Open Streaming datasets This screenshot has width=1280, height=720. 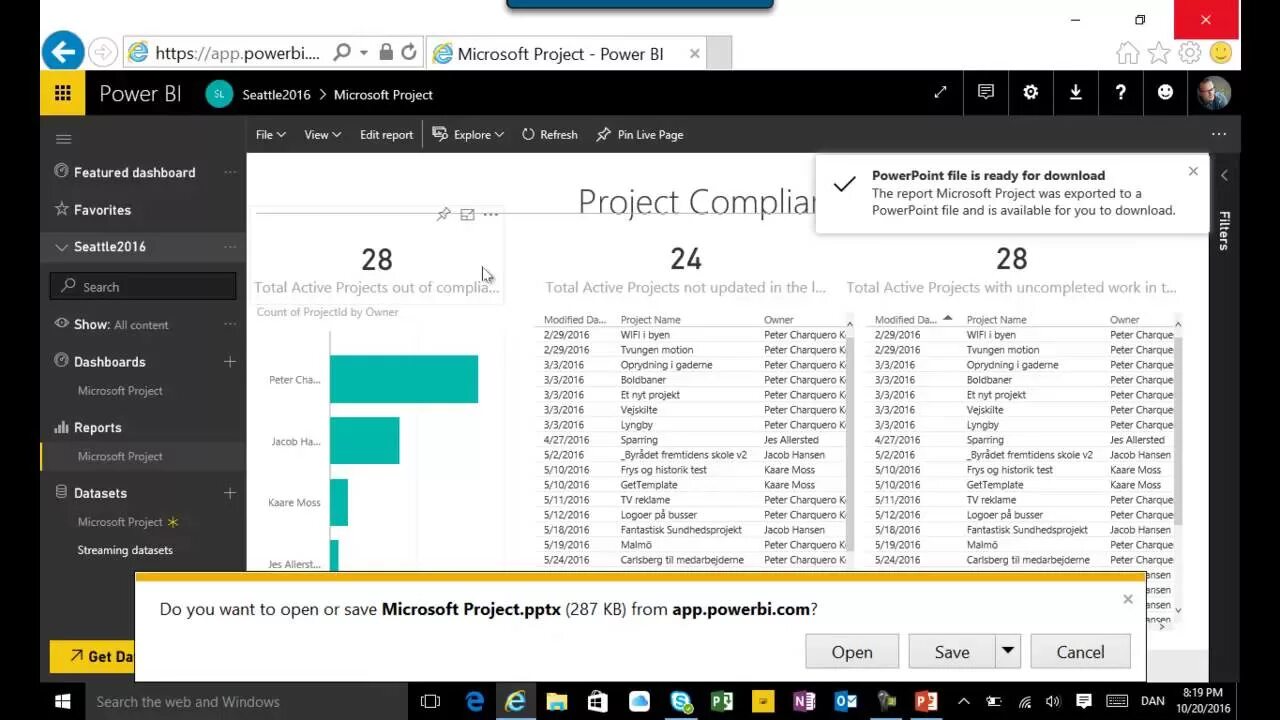tap(125, 550)
